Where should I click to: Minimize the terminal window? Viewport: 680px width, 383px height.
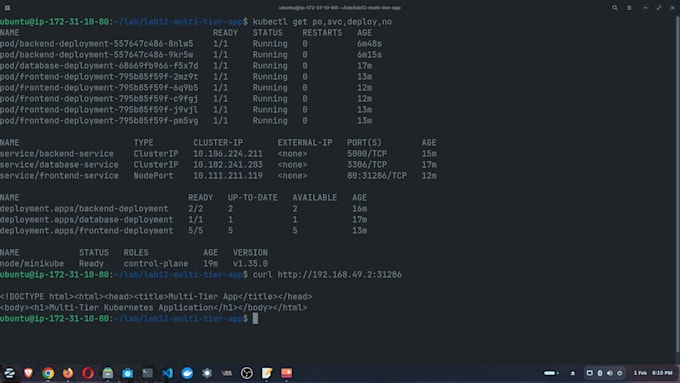click(x=645, y=8)
